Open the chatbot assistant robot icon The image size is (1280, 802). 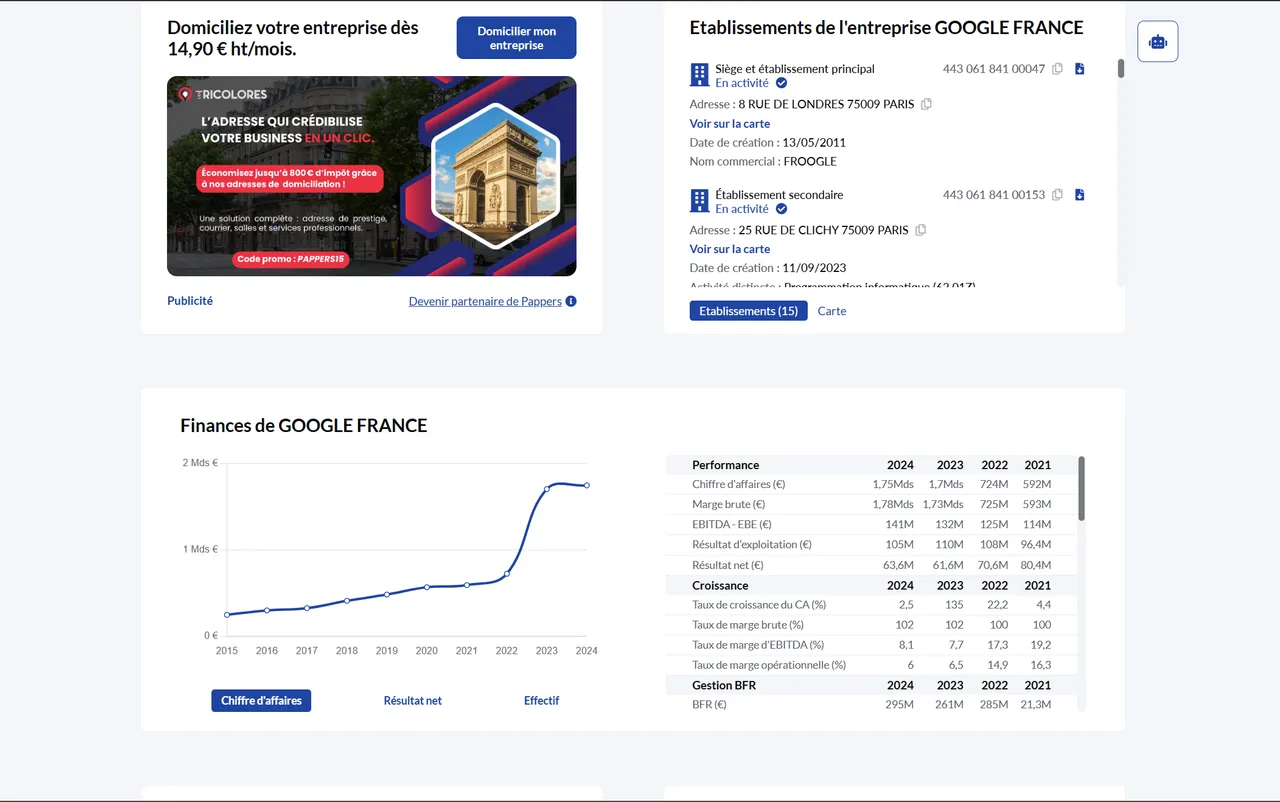tap(1158, 42)
